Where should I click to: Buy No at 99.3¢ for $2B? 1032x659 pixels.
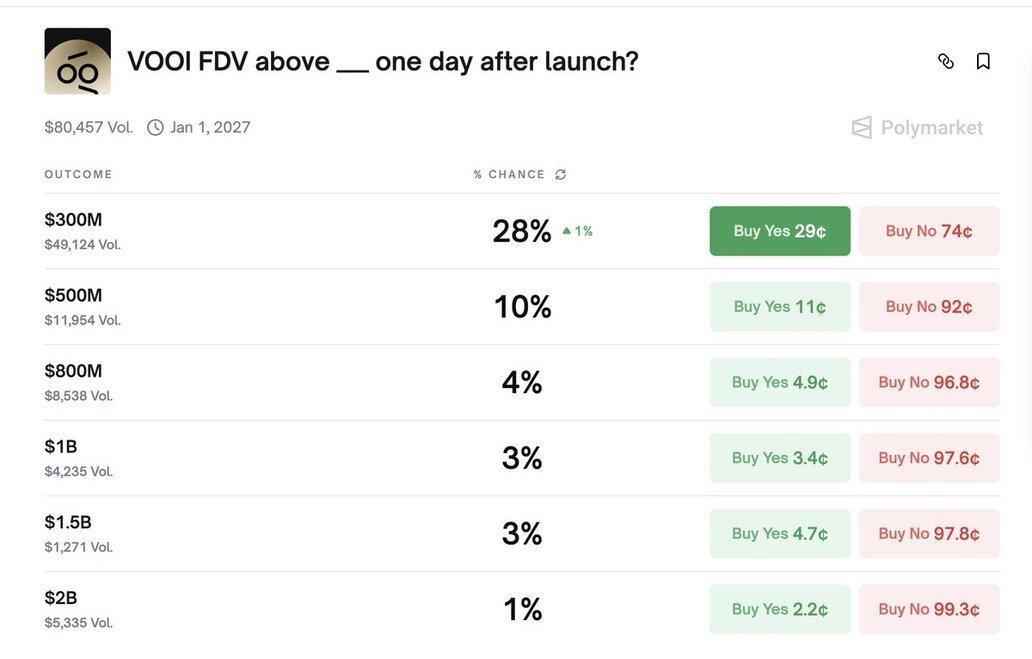click(x=929, y=609)
